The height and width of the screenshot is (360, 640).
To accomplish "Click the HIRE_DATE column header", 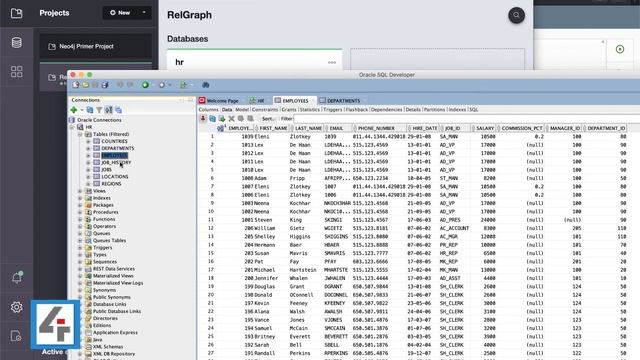I will click(424, 128).
